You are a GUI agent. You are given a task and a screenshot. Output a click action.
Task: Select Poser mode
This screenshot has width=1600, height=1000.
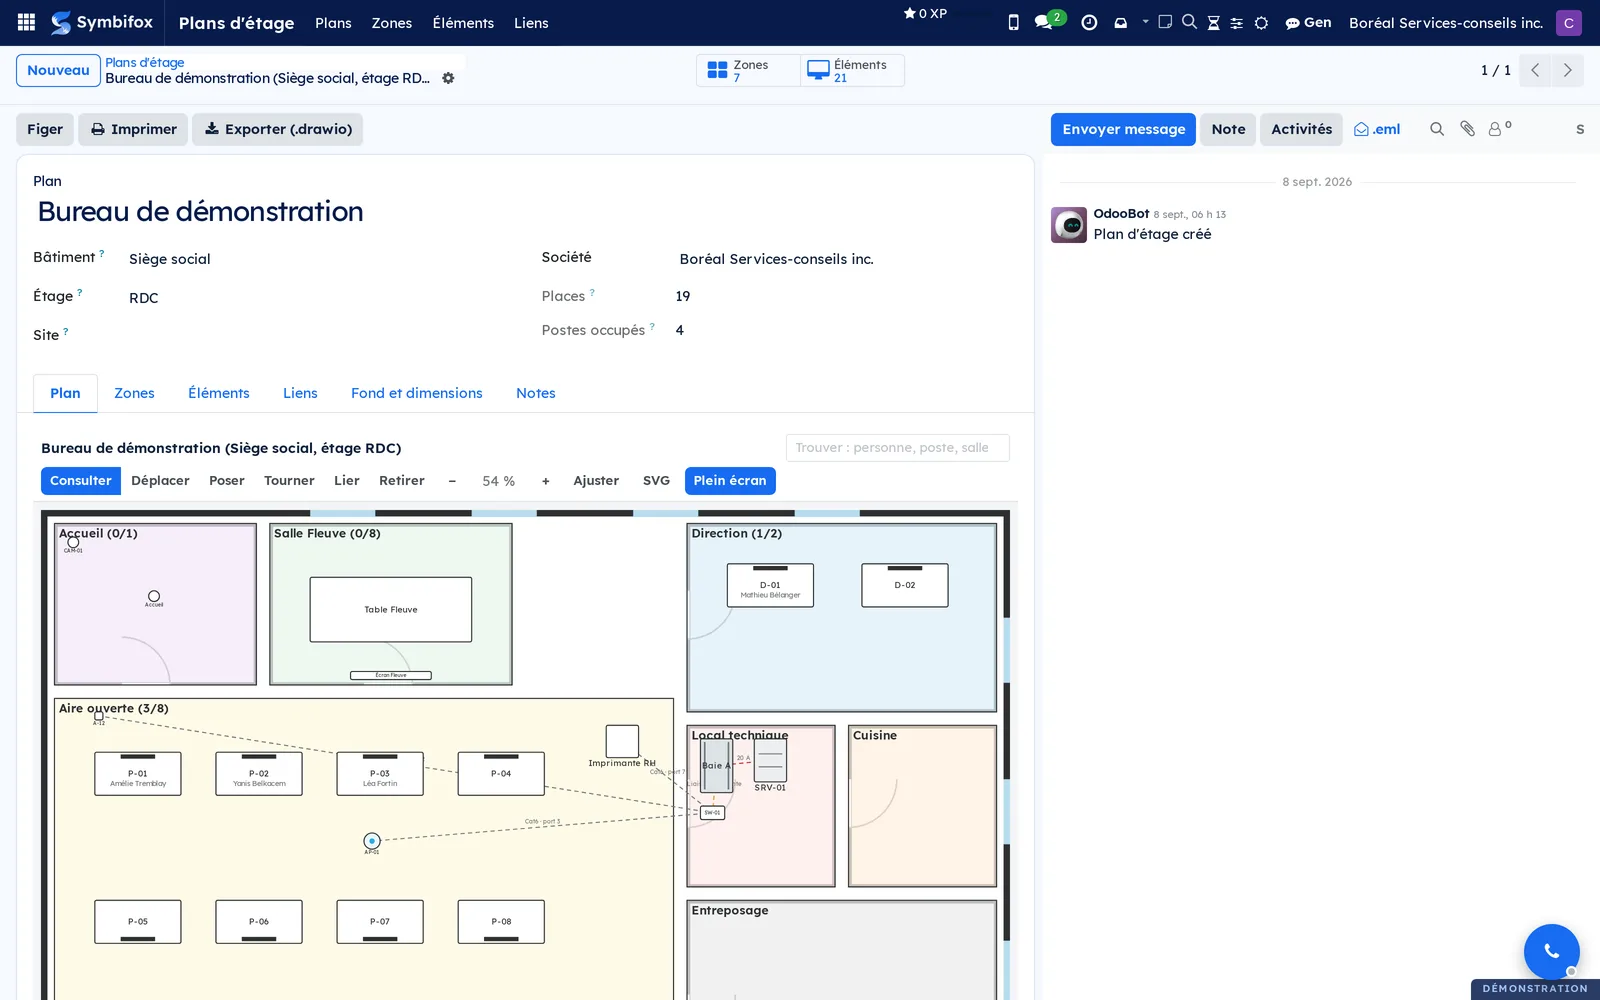coord(227,481)
